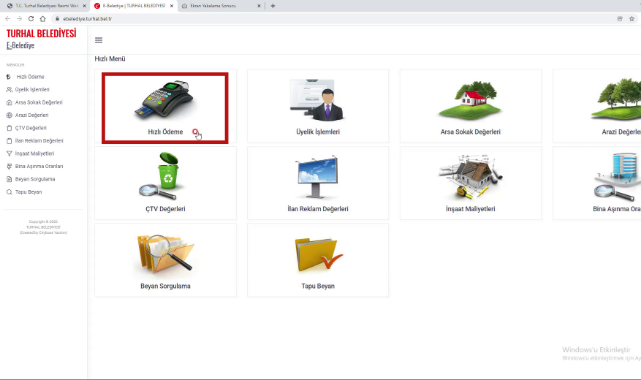Go back in the browser

[x=7, y=19]
